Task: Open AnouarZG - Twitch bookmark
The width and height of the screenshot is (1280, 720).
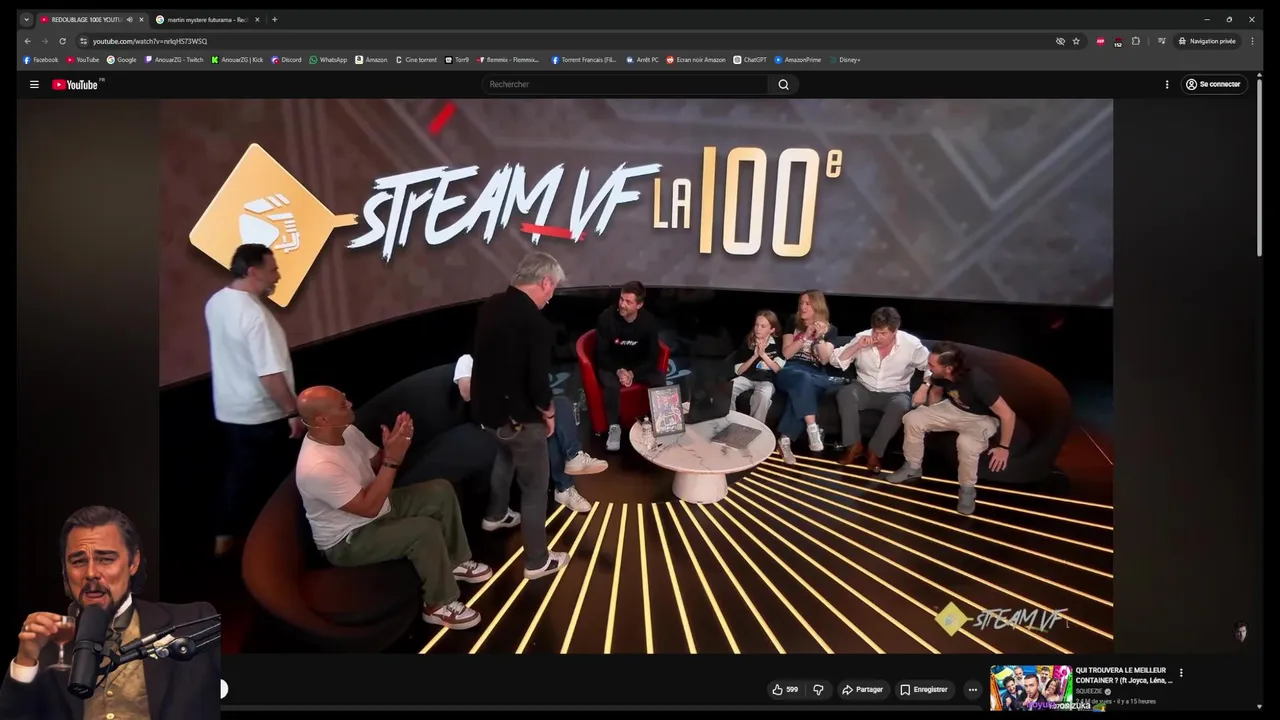Action: coord(174,60)
